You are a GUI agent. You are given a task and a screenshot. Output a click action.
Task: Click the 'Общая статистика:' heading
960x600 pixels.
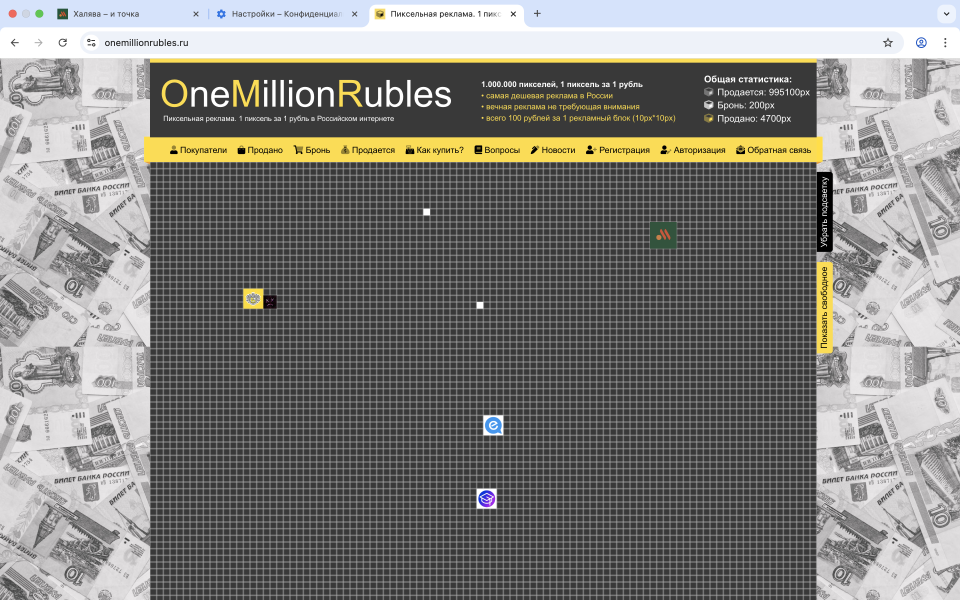[748, 79]
